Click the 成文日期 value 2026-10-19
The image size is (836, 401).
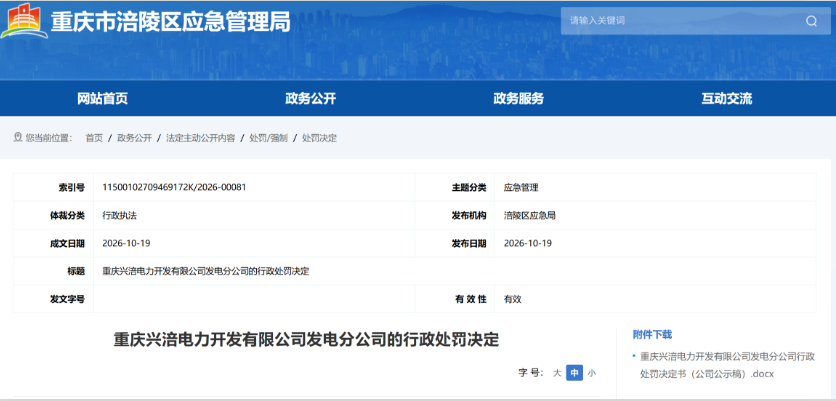[x=126, y=243]
